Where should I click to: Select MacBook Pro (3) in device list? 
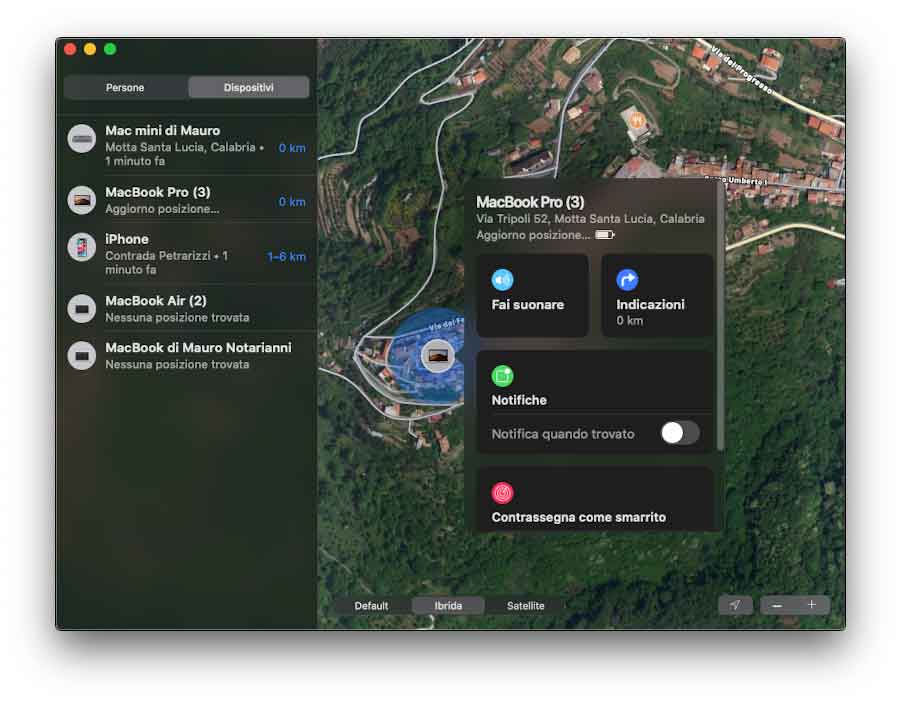pyautogui.click(x=187, y=199)
